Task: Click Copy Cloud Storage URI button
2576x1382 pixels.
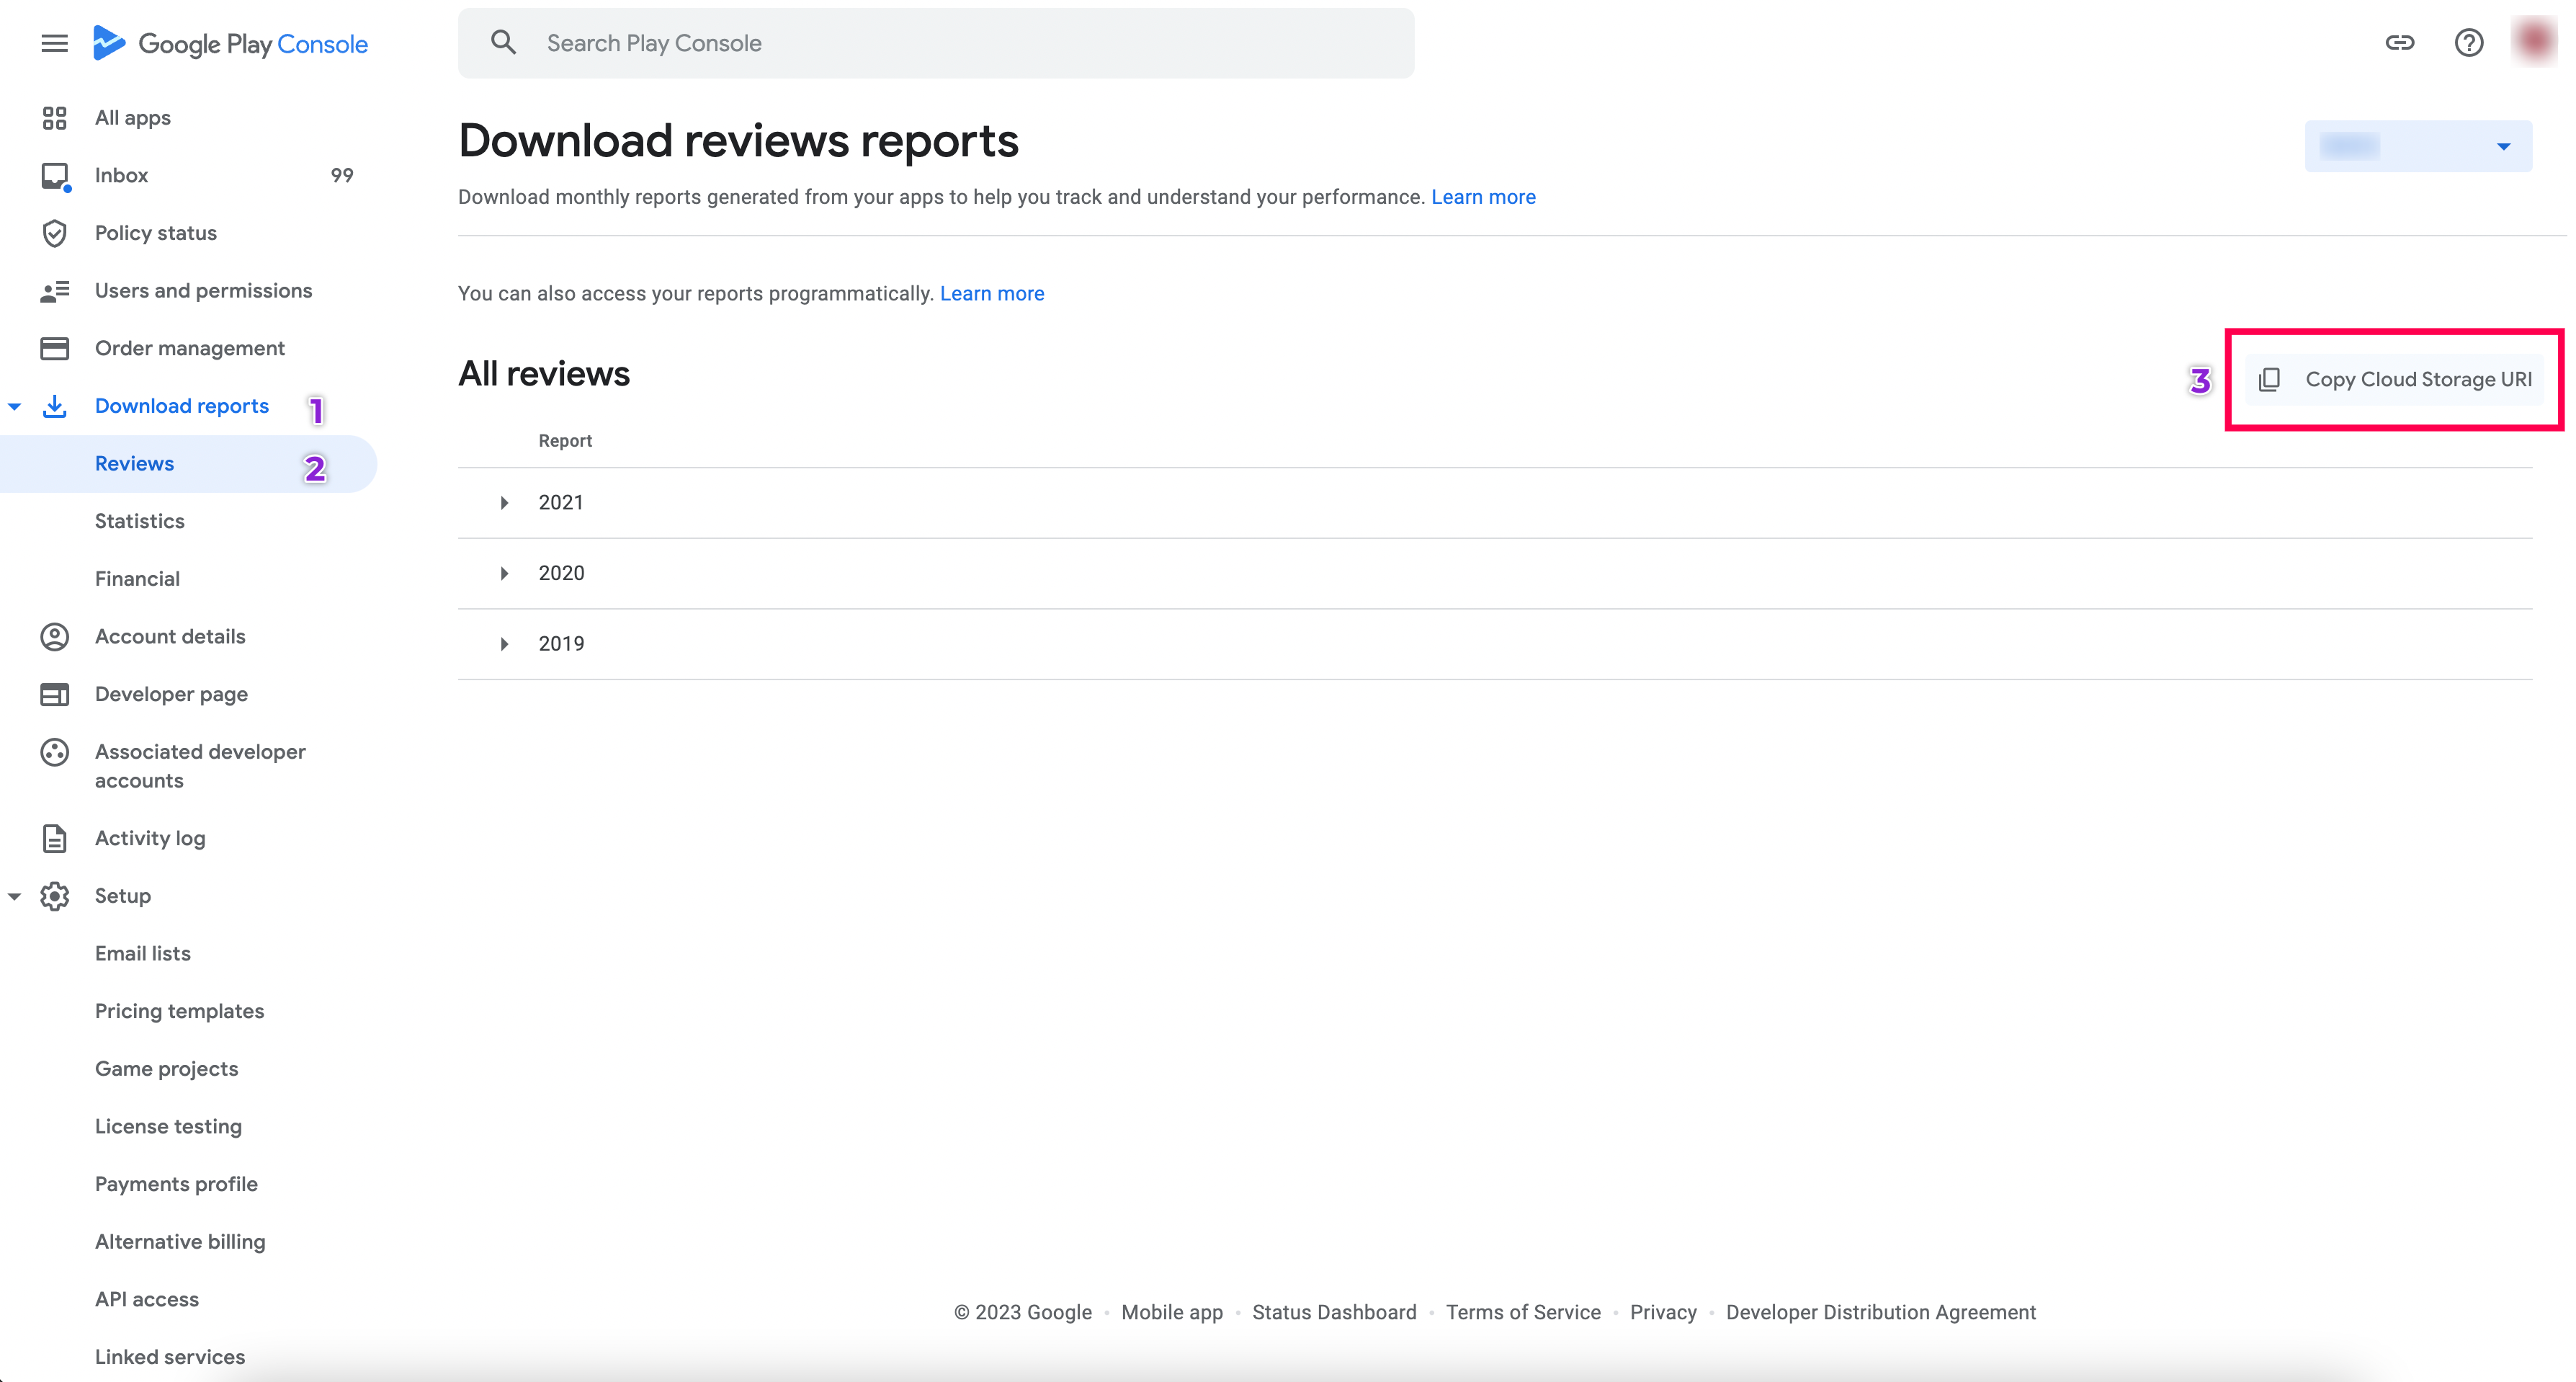Action: point(2394,379)
